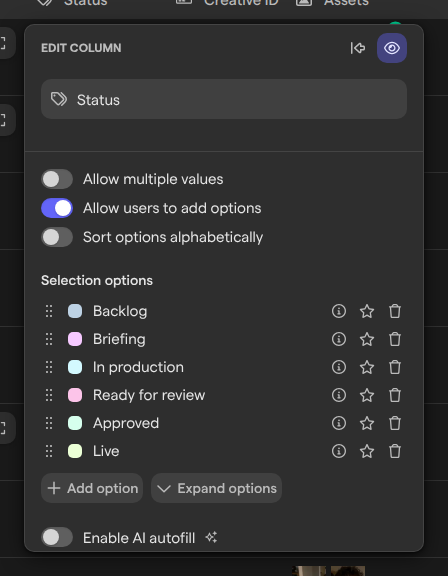The height and width of the screenshot is (576, 448).
Task: Enable AI autofill toggle
Action: 57,537
